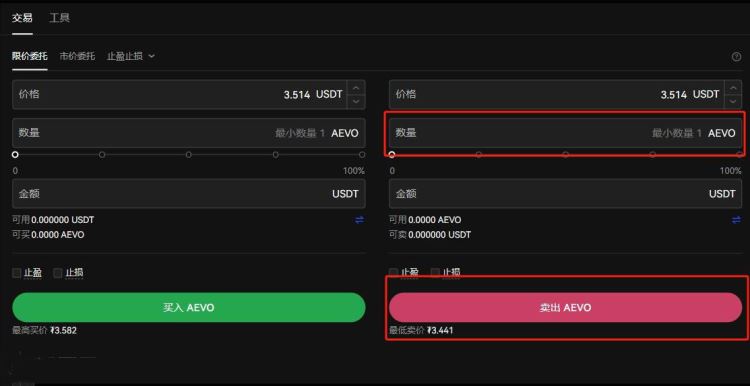This screenshot has height=386, width=750.
Task: Enable 止盈 checkbox on sell side
Action: point(394,272)
